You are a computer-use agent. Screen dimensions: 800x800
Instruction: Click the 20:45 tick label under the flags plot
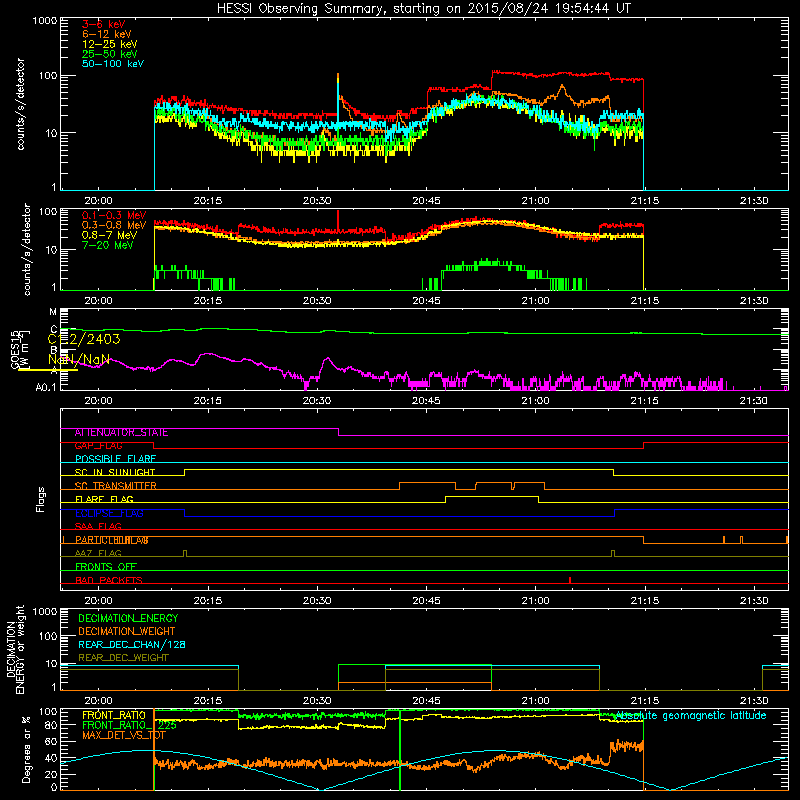coord(426,601)
